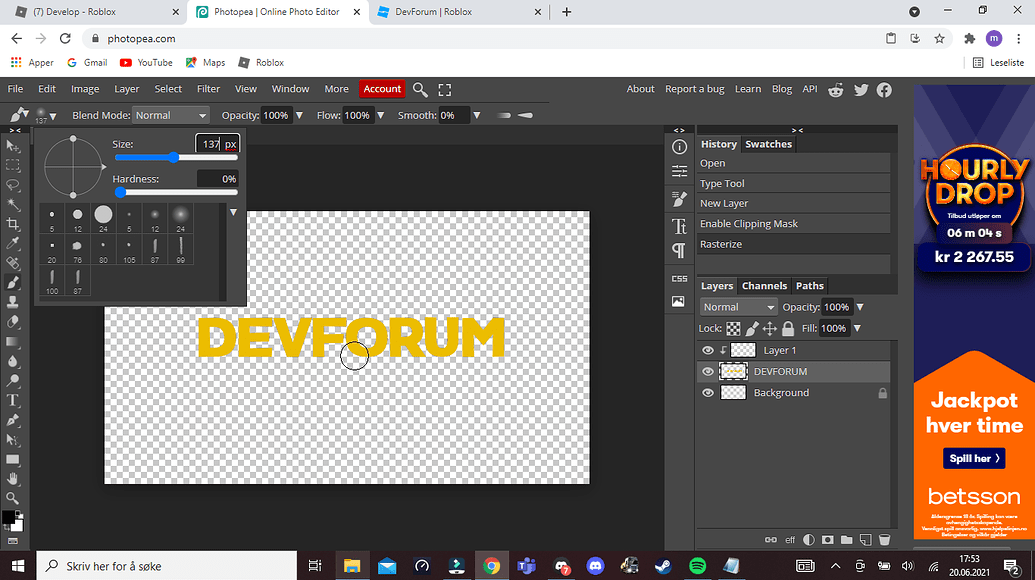Pick the Zoom tool
The width and height of the screenshot is (1035, 580).
[x=13, y=497]
